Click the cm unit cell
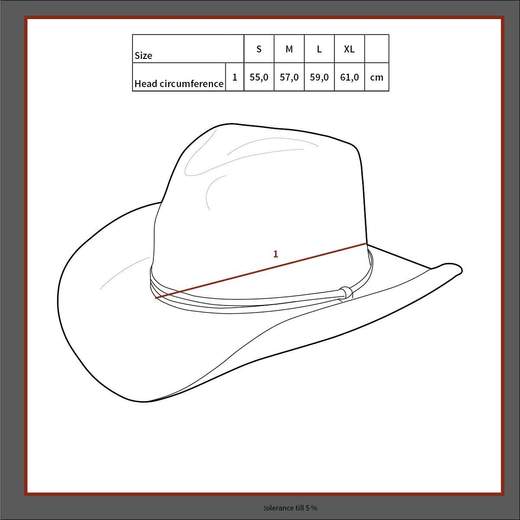The width and height of the screenshot is (520, 520). (377, 77)
